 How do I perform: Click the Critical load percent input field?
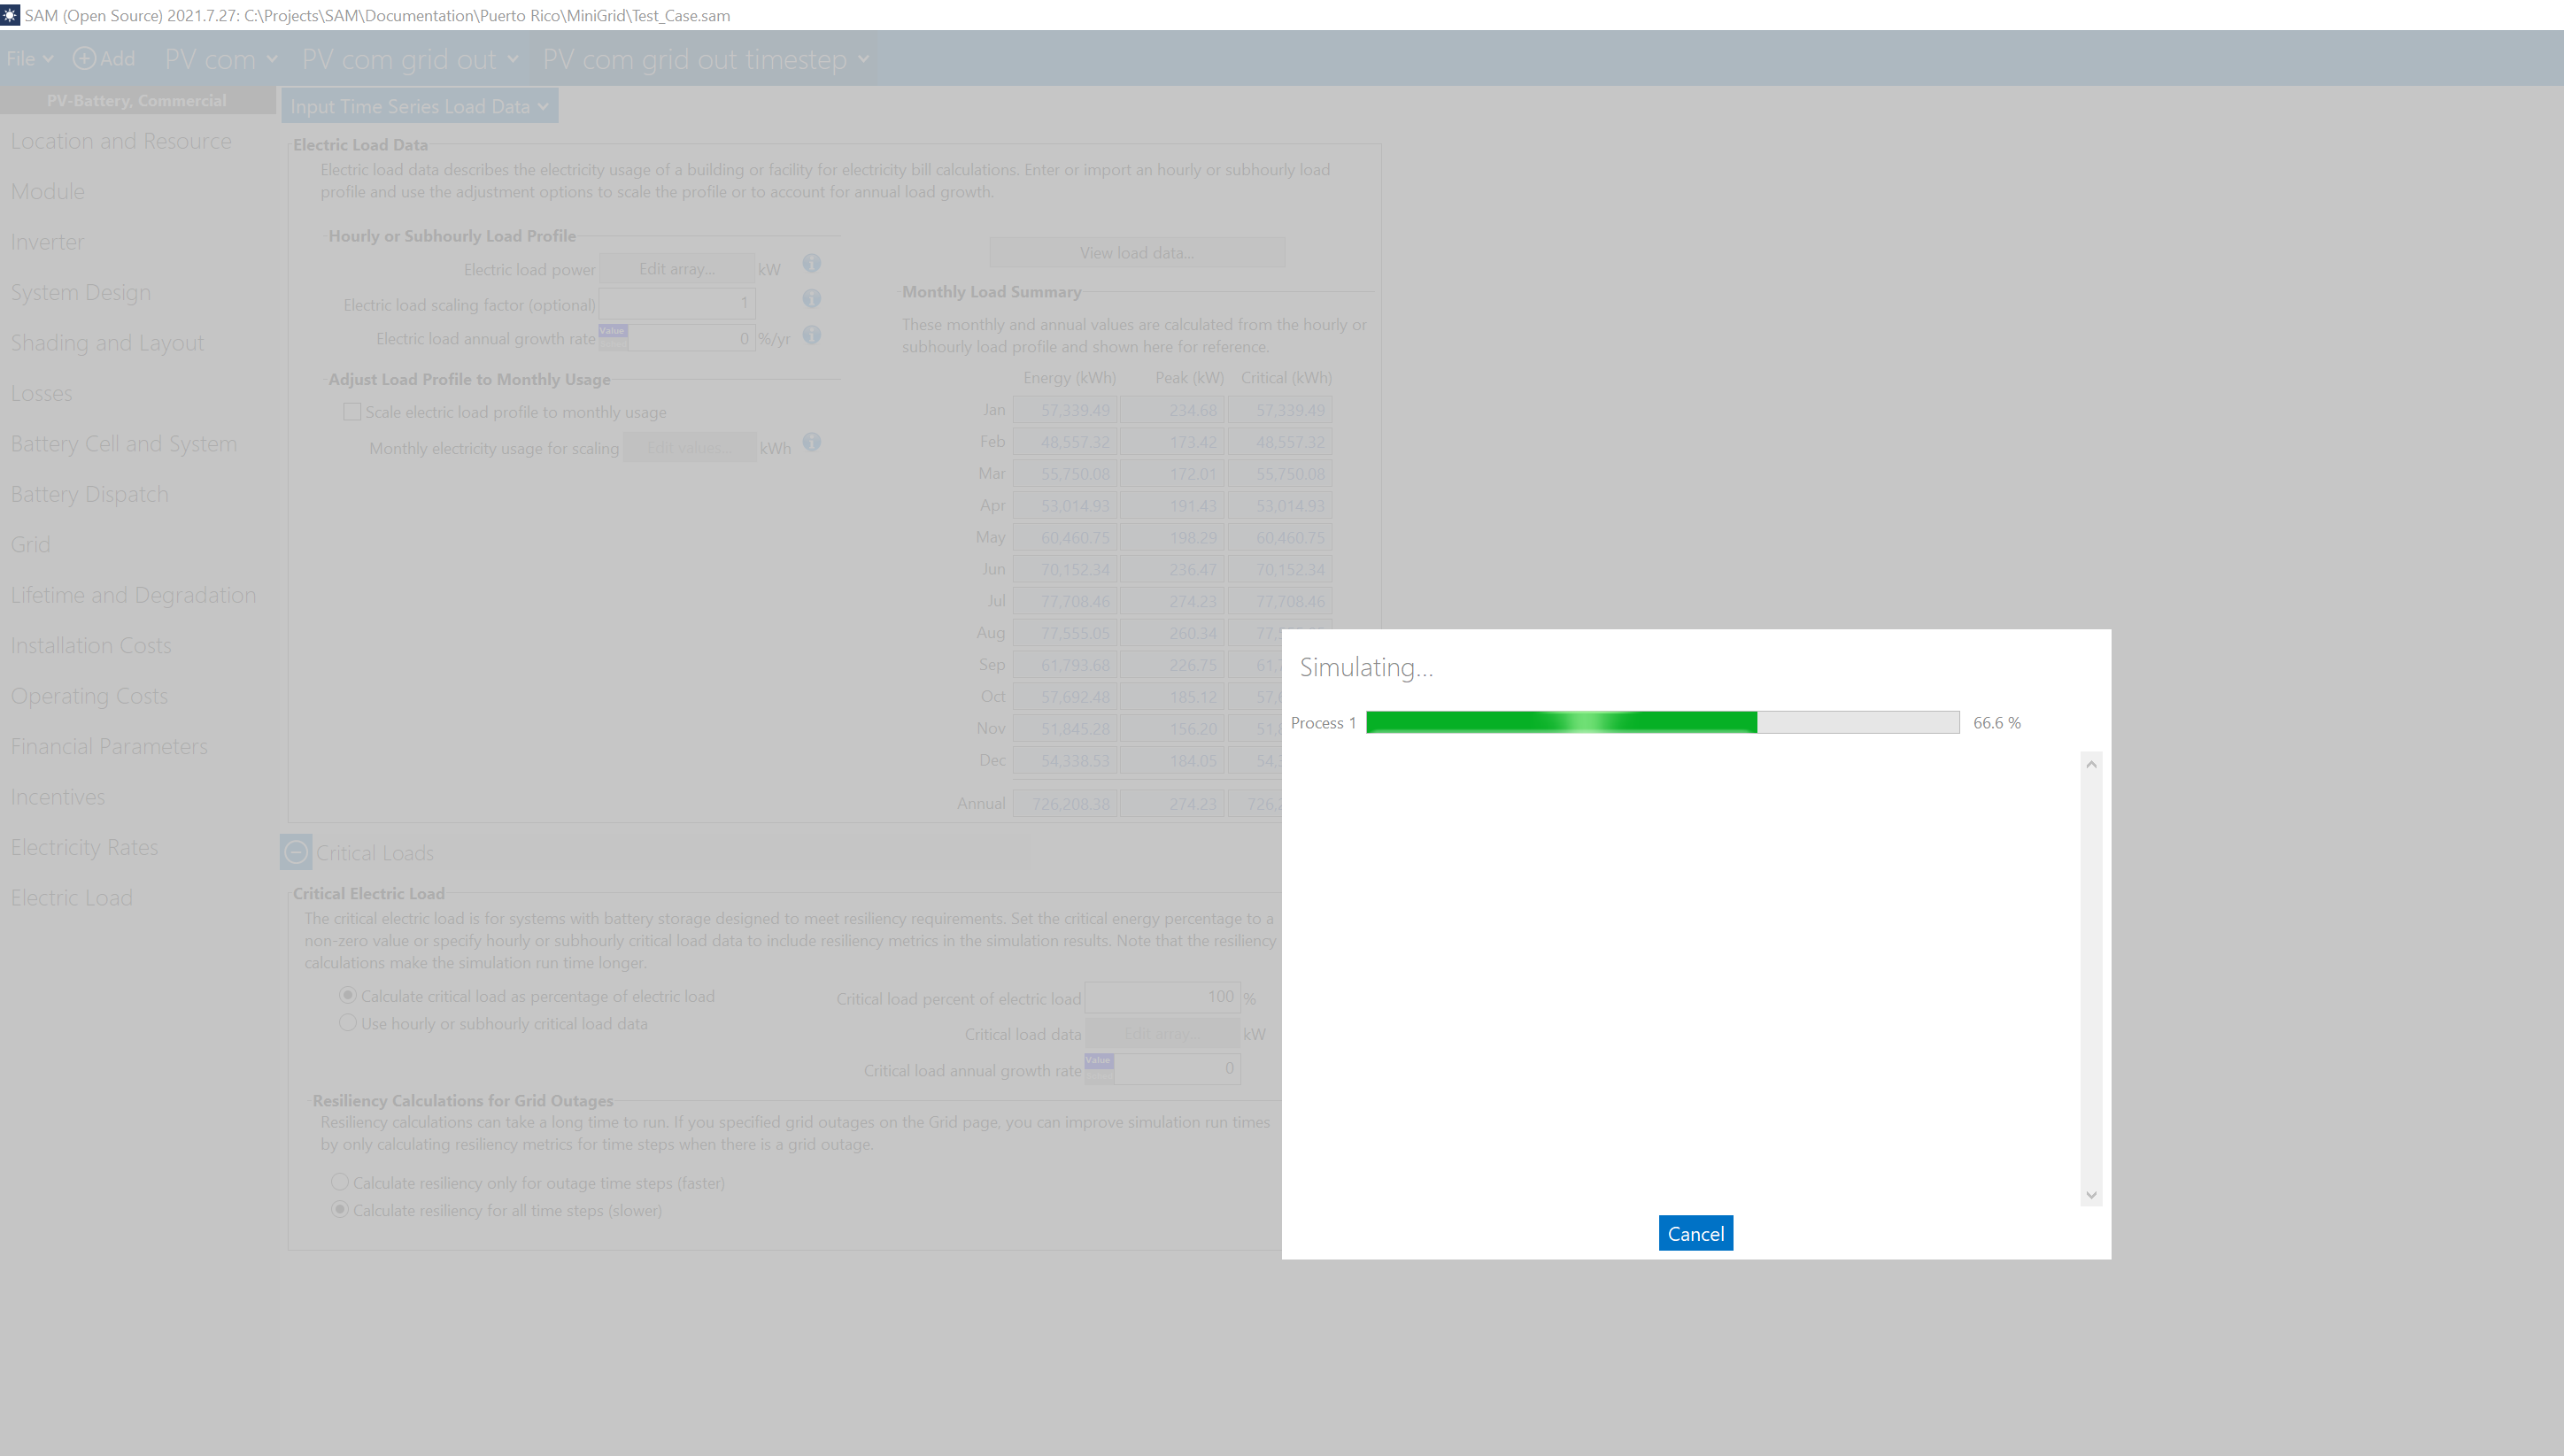1162,997
